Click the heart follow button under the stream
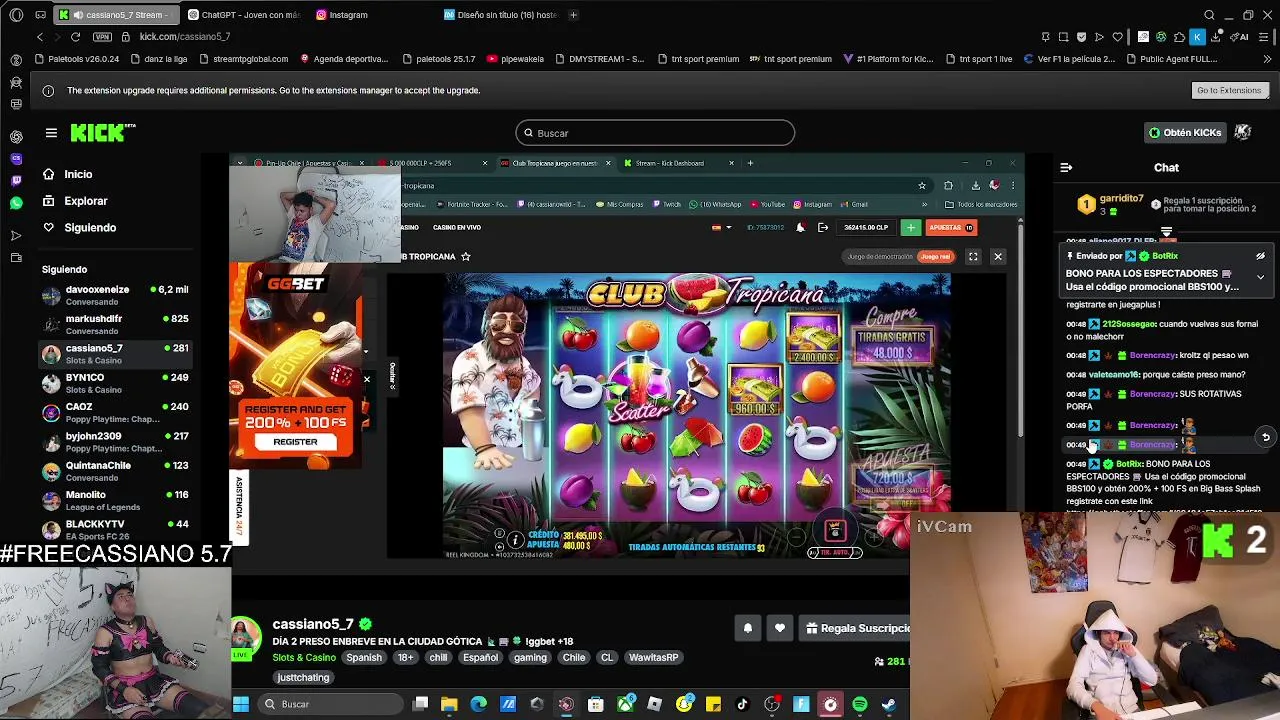The width and height of the screenshot is (1280, 720). coord(780,628)
